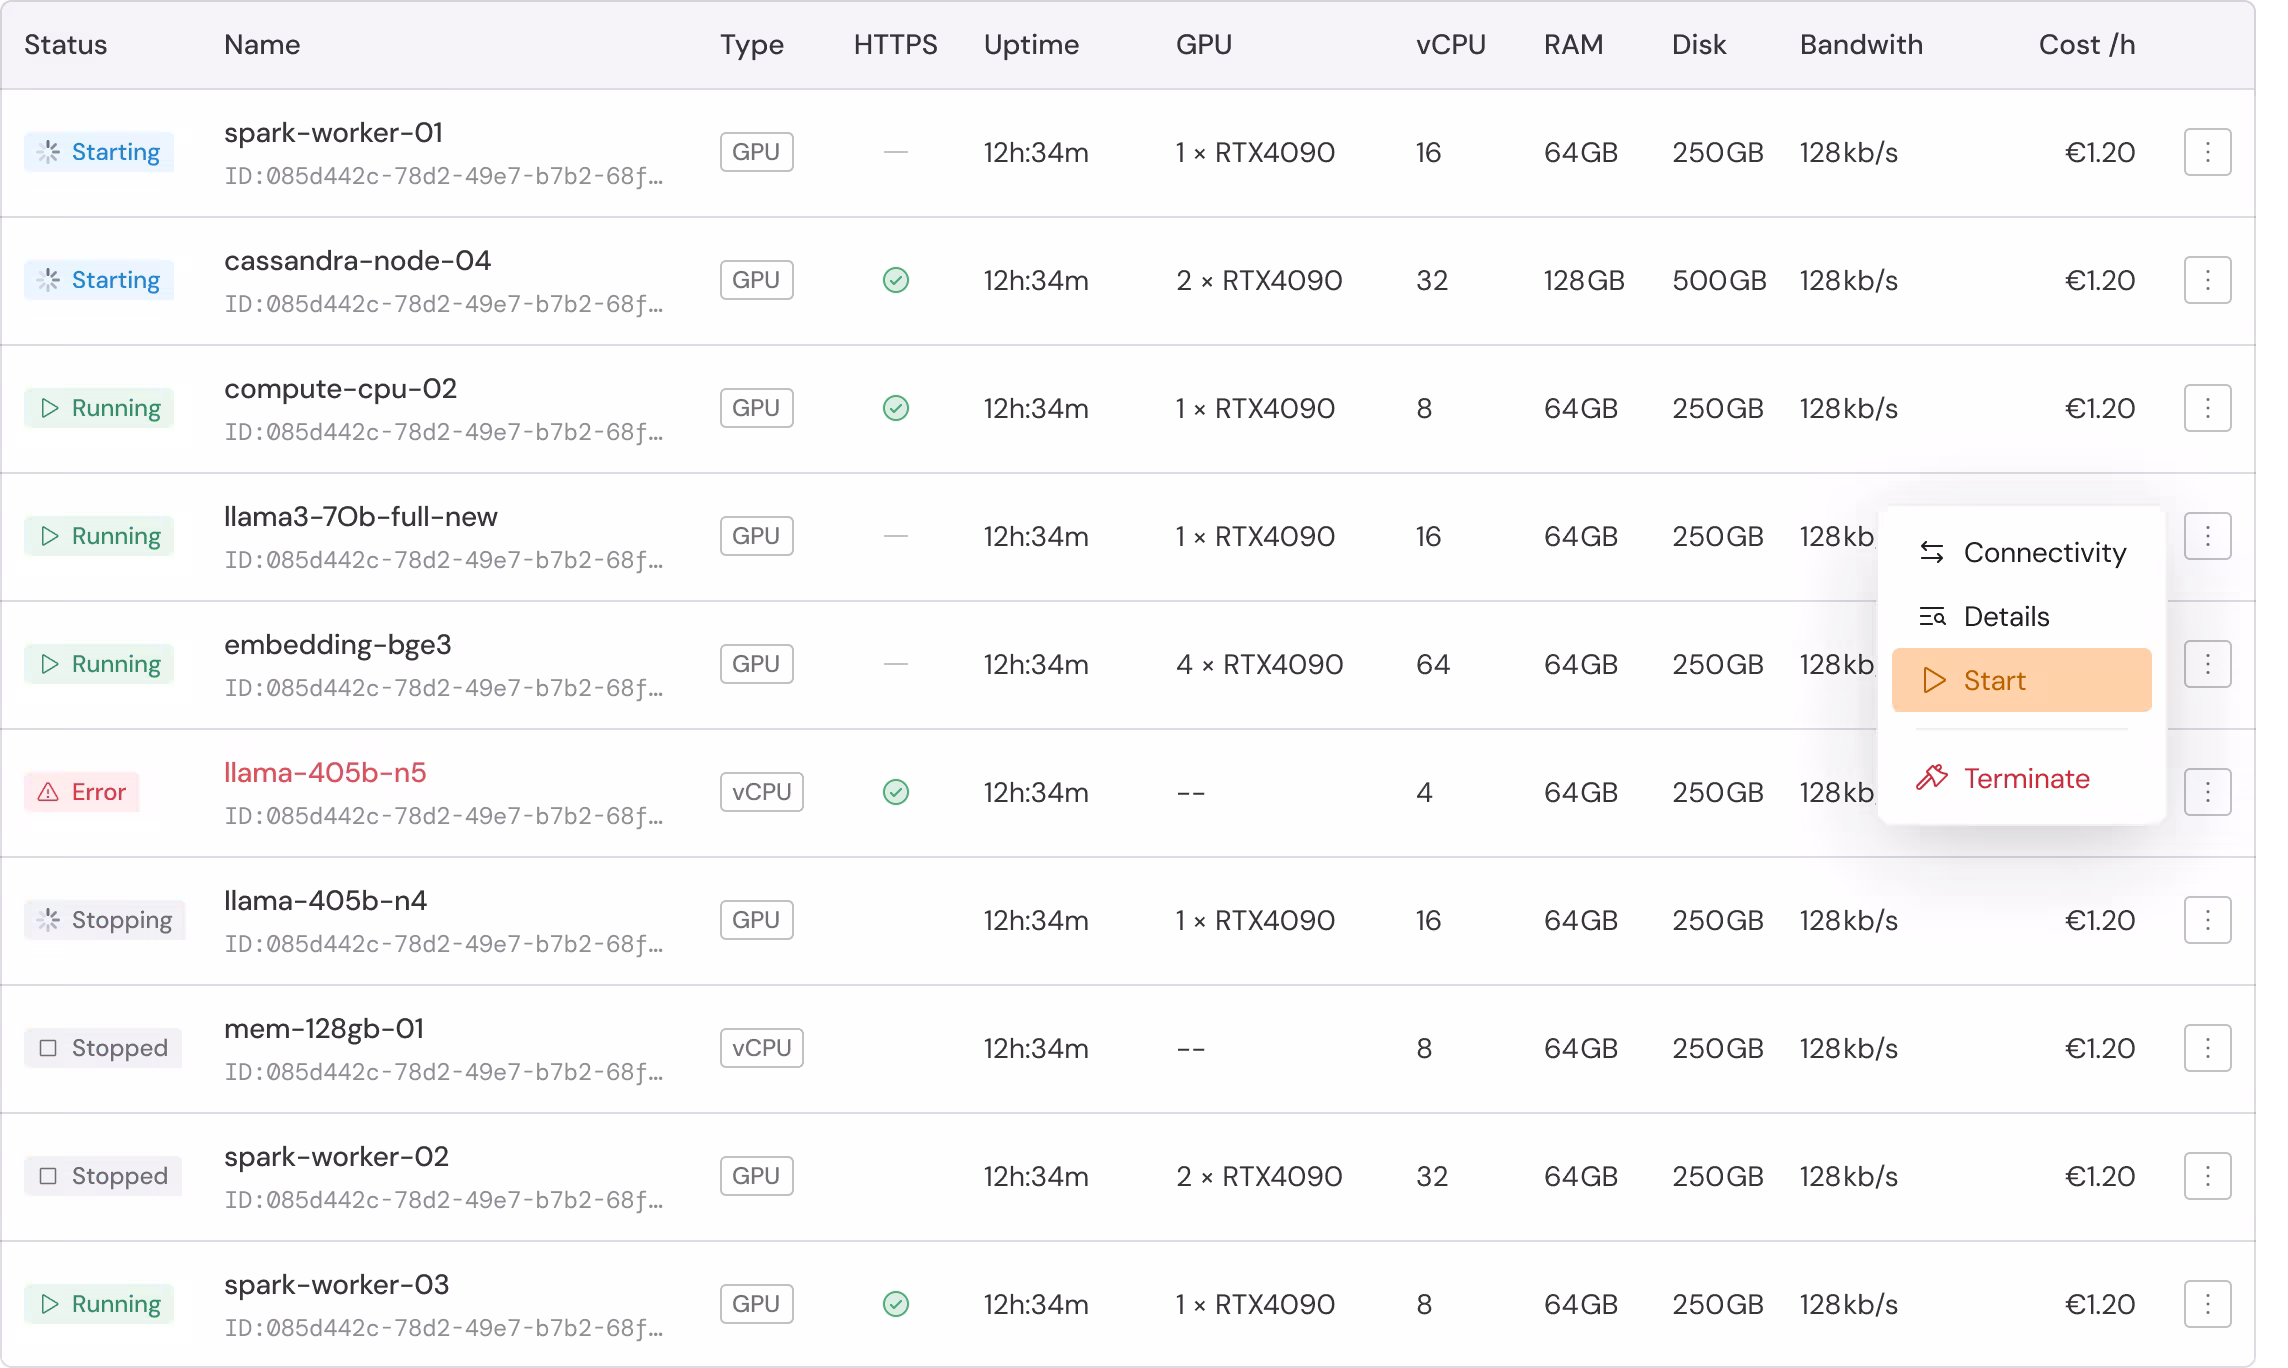
Task: Click the three-dot icon for spark-worker-03
Action: (2207, 1304)
